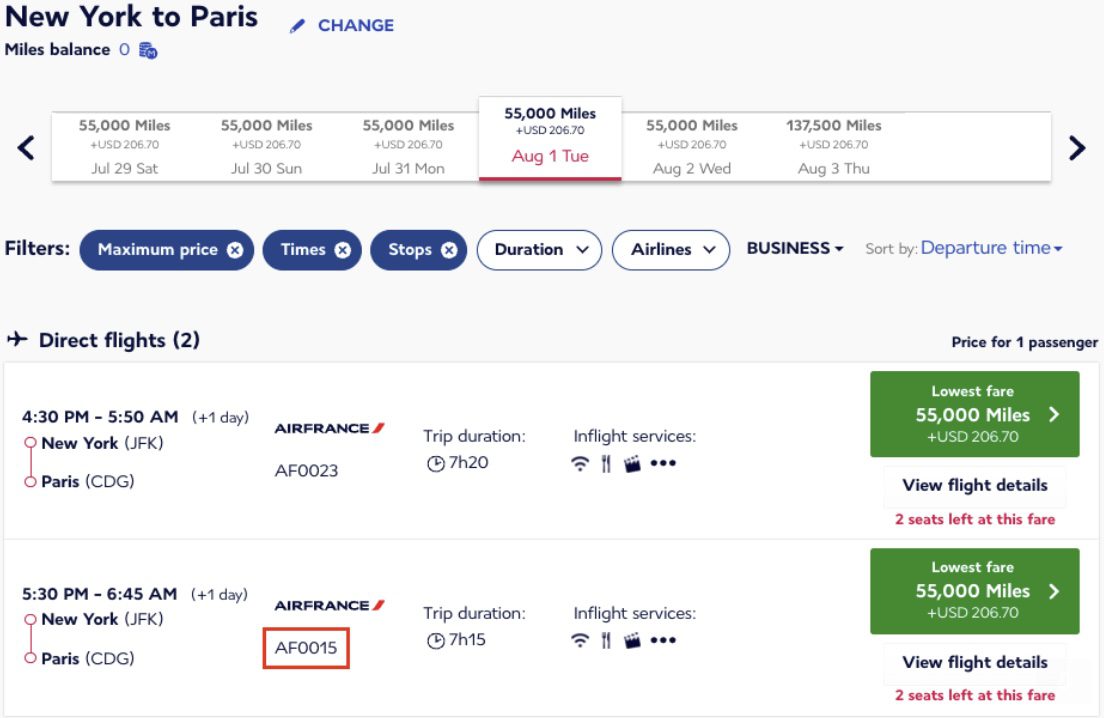The image size is (1104, 718).
Task: Select the Lowest fare for flight AF0015
Action: 975,591
